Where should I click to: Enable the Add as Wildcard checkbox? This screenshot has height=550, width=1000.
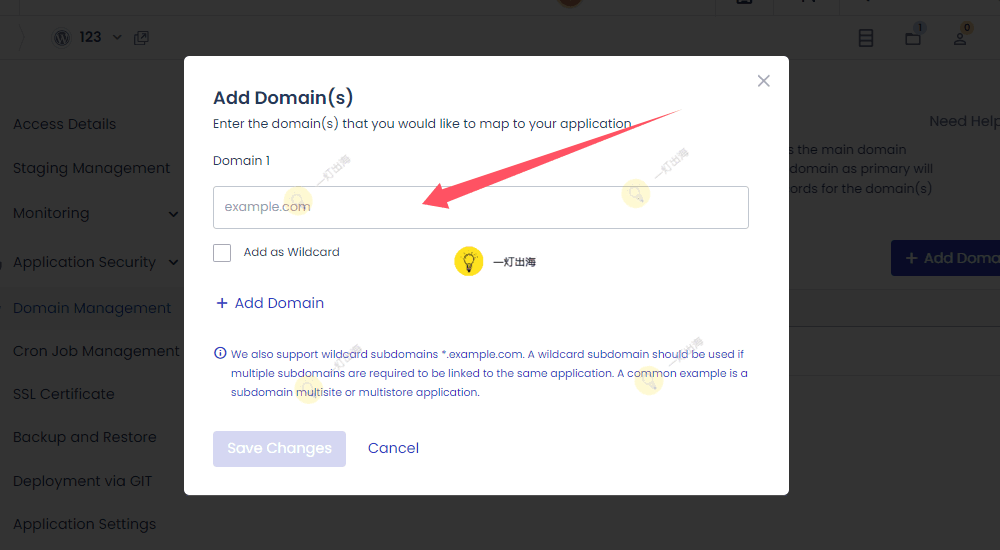coord(222,253)
